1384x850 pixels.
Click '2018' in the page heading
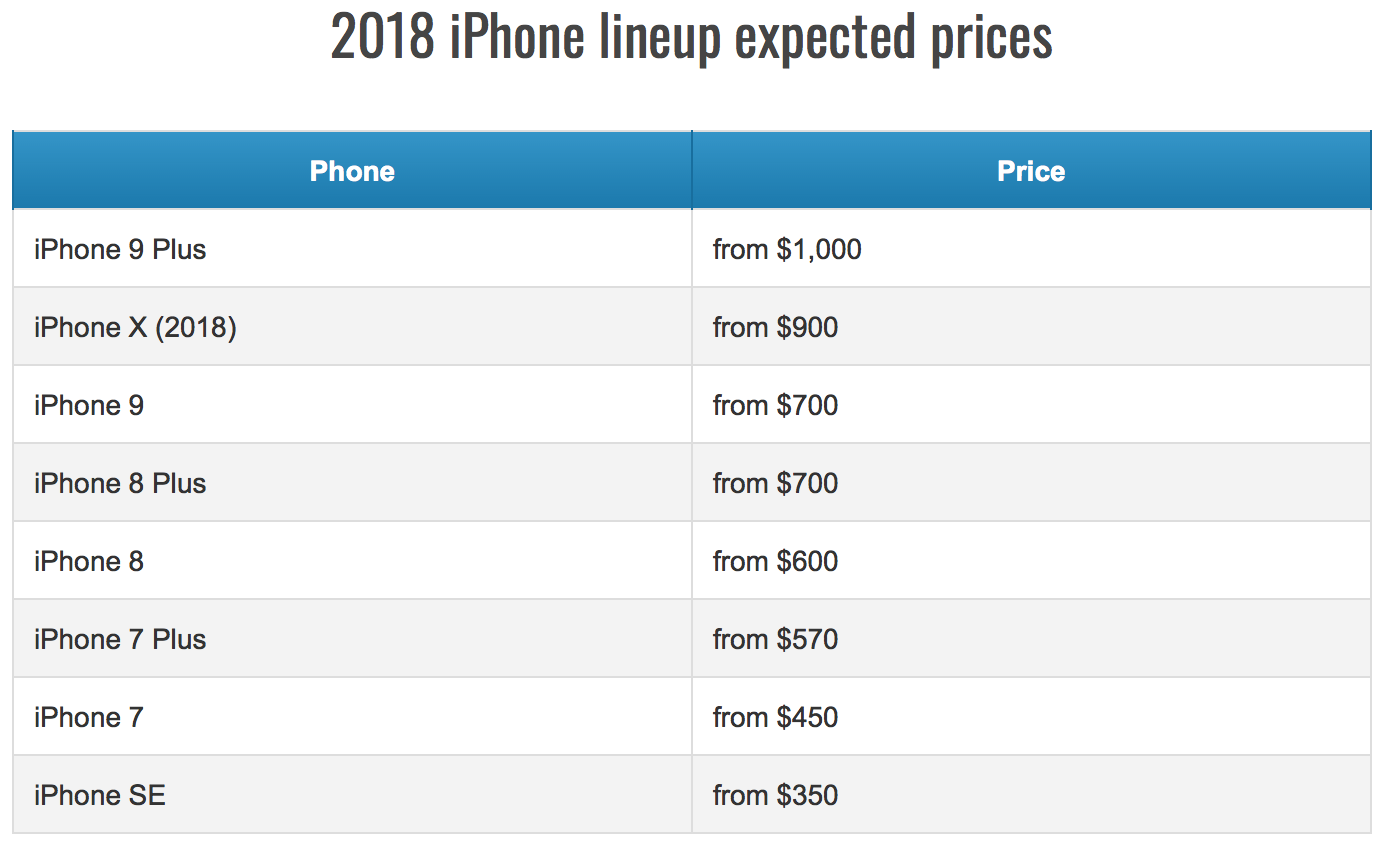click(x=383, y=37)
